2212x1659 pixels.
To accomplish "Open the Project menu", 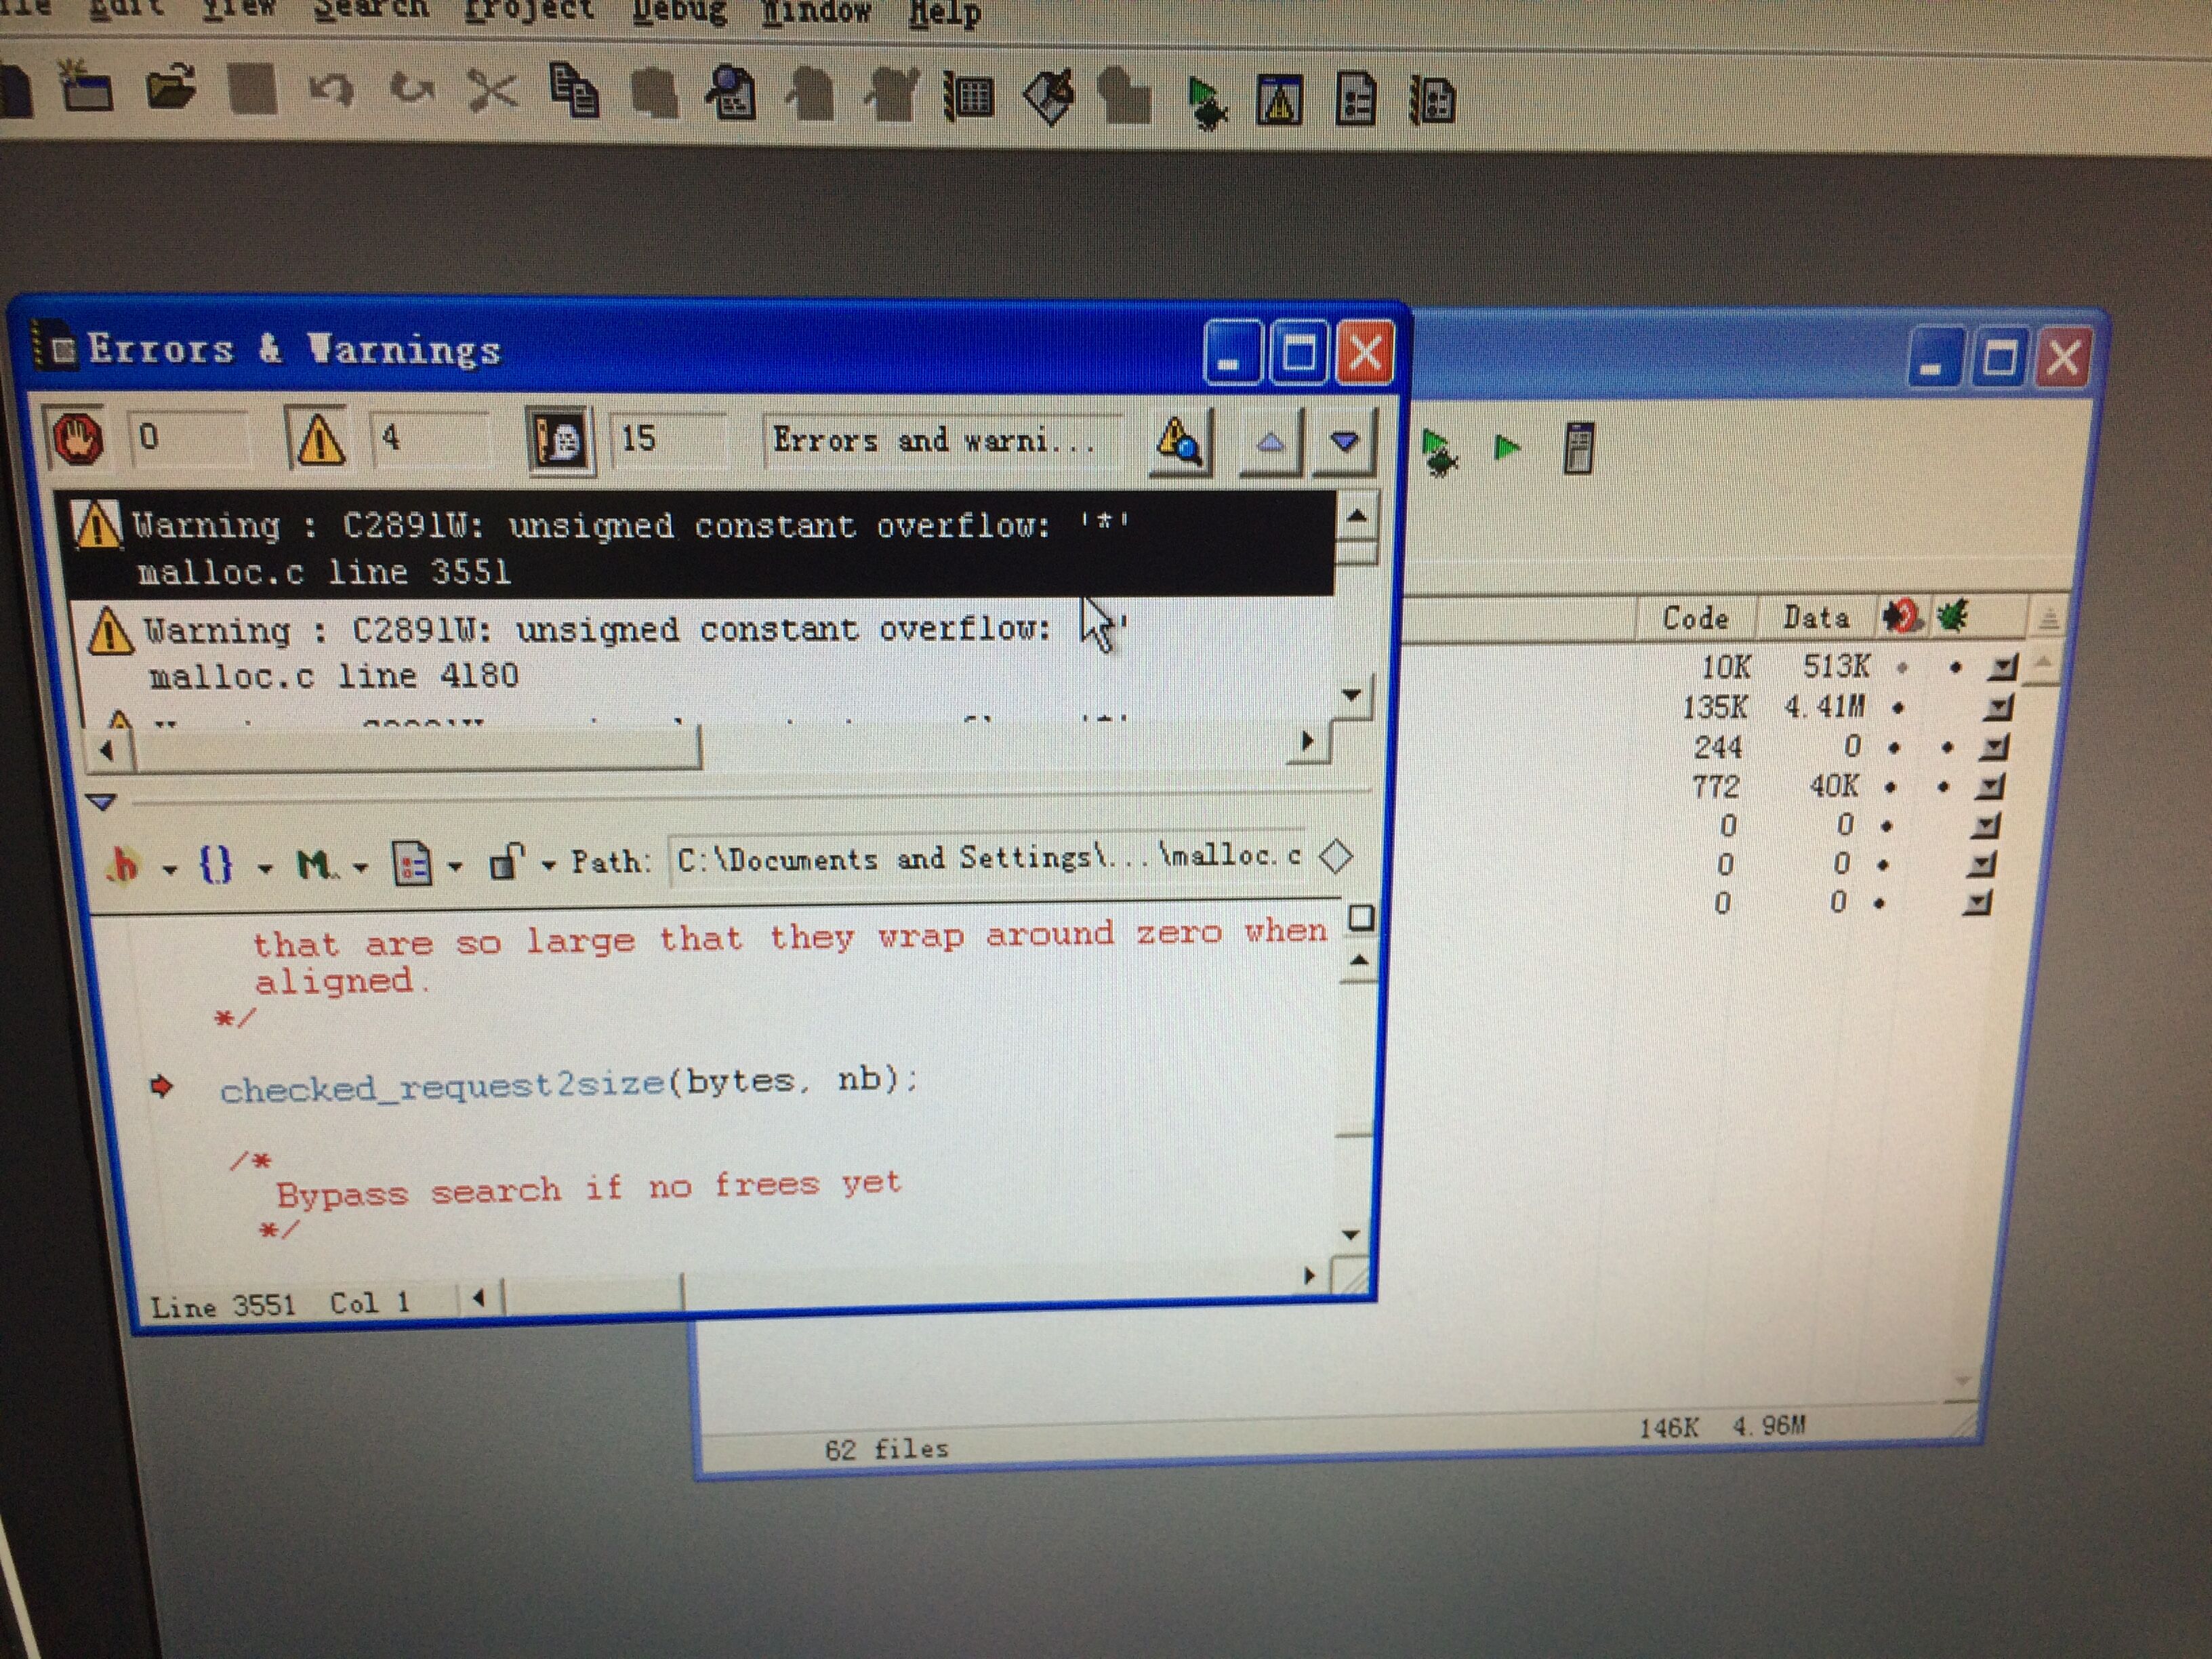I will click(x=529, y=11).
